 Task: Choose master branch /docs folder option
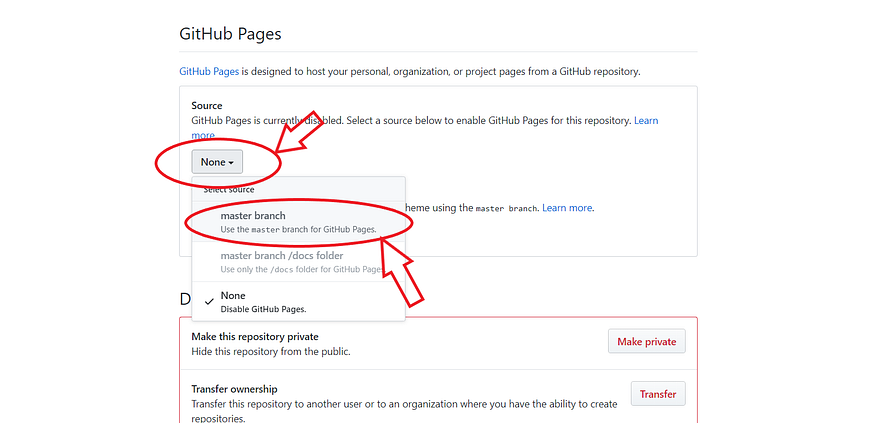click(299, 262)
